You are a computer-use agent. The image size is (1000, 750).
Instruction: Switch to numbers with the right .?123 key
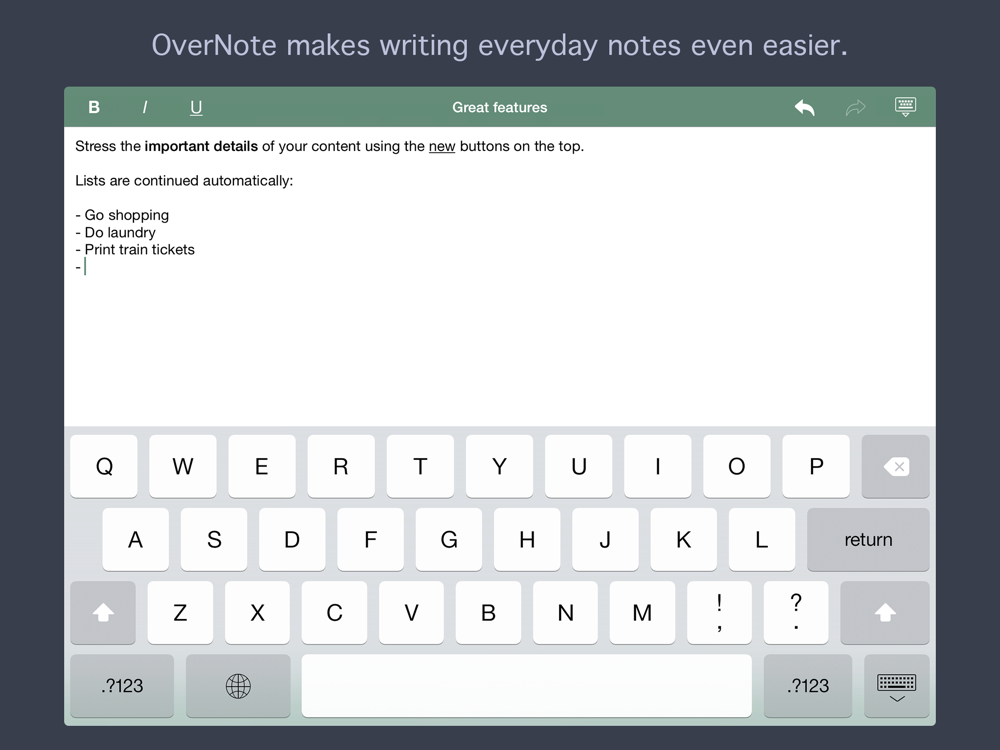click(x=808, y=686)
